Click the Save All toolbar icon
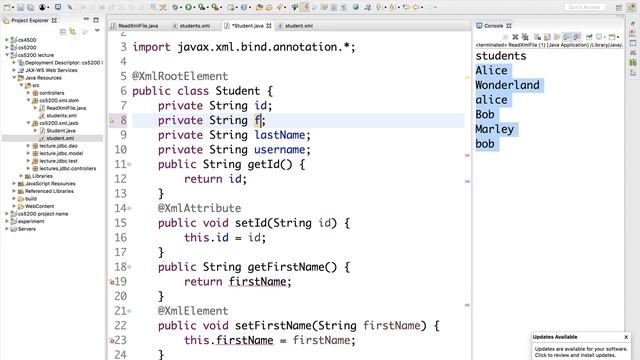The width and height of the screenshot is (640, 360). pyautogui.click(x=30, y=7)
